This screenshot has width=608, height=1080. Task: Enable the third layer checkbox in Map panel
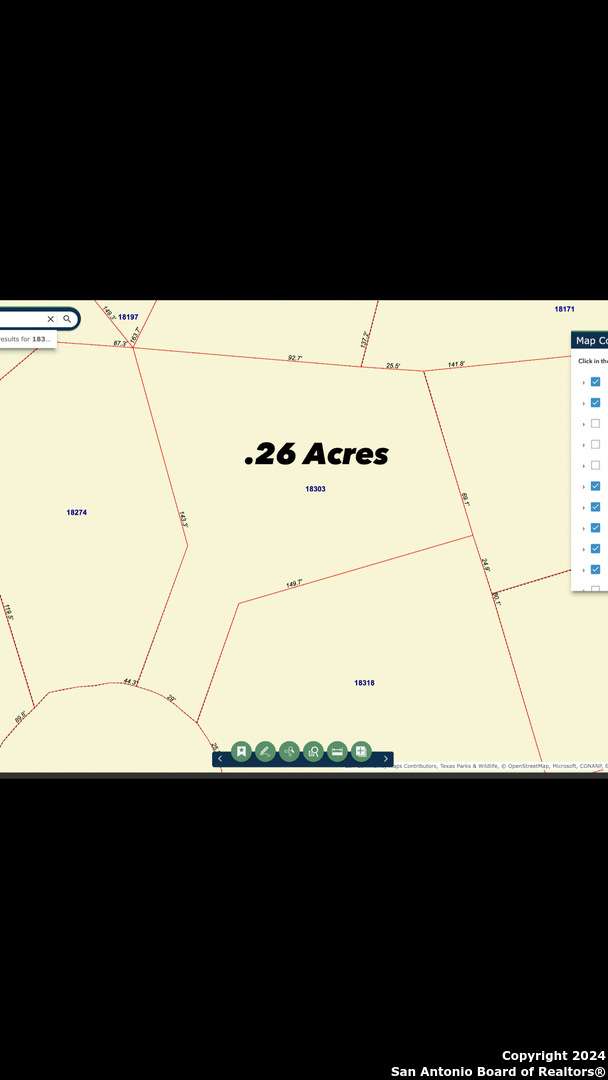tap(596, 424)
